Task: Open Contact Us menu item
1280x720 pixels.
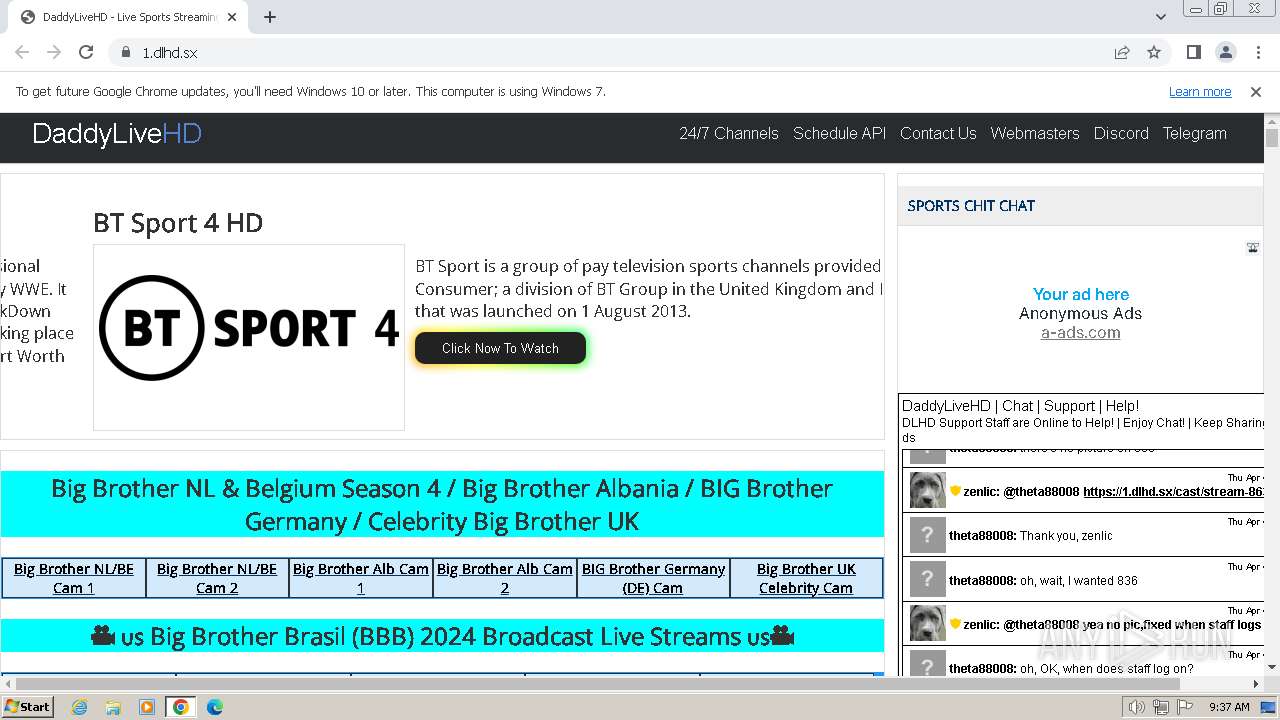Action: [938, 133]
